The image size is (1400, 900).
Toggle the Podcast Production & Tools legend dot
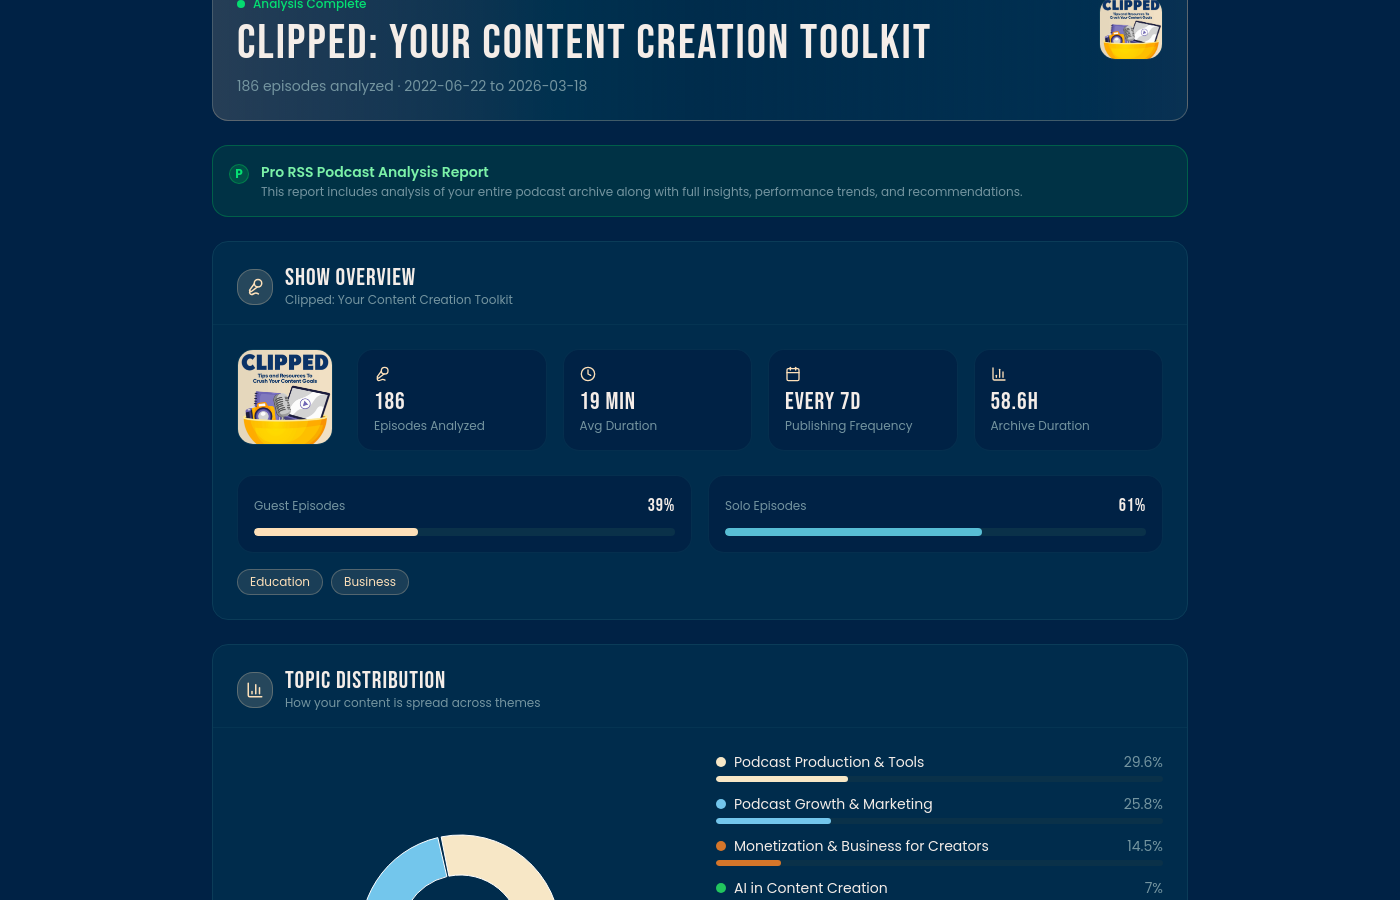point(721,762)
